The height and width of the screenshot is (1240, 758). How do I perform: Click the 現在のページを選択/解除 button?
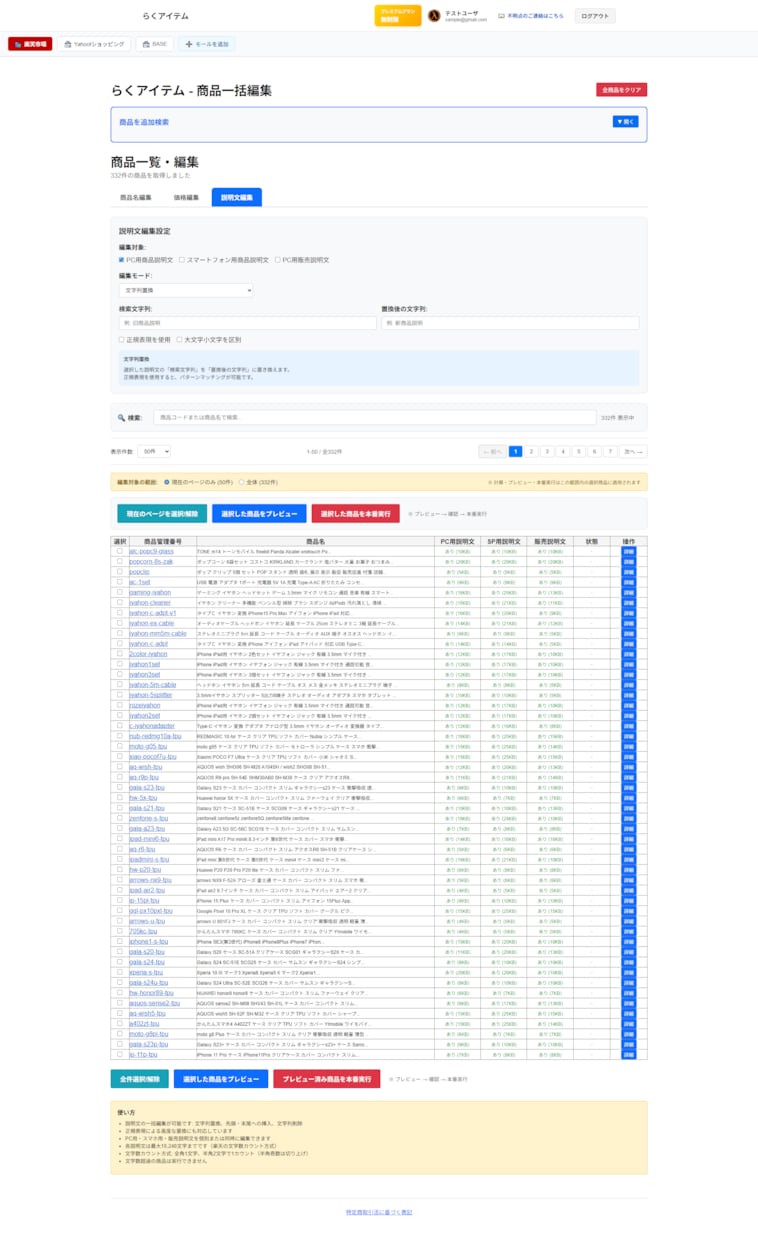coord(162,514)
